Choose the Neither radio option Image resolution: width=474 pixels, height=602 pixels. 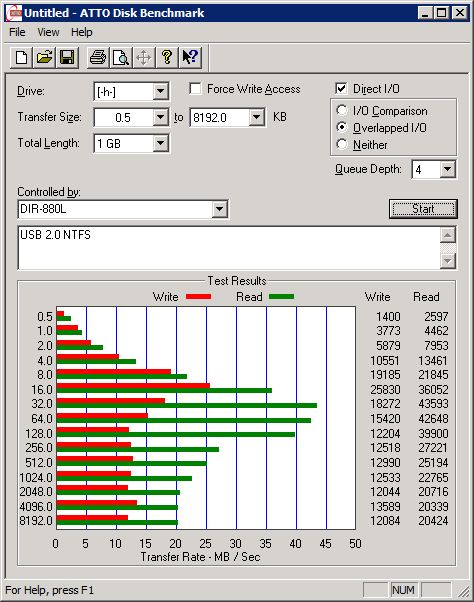342,144
